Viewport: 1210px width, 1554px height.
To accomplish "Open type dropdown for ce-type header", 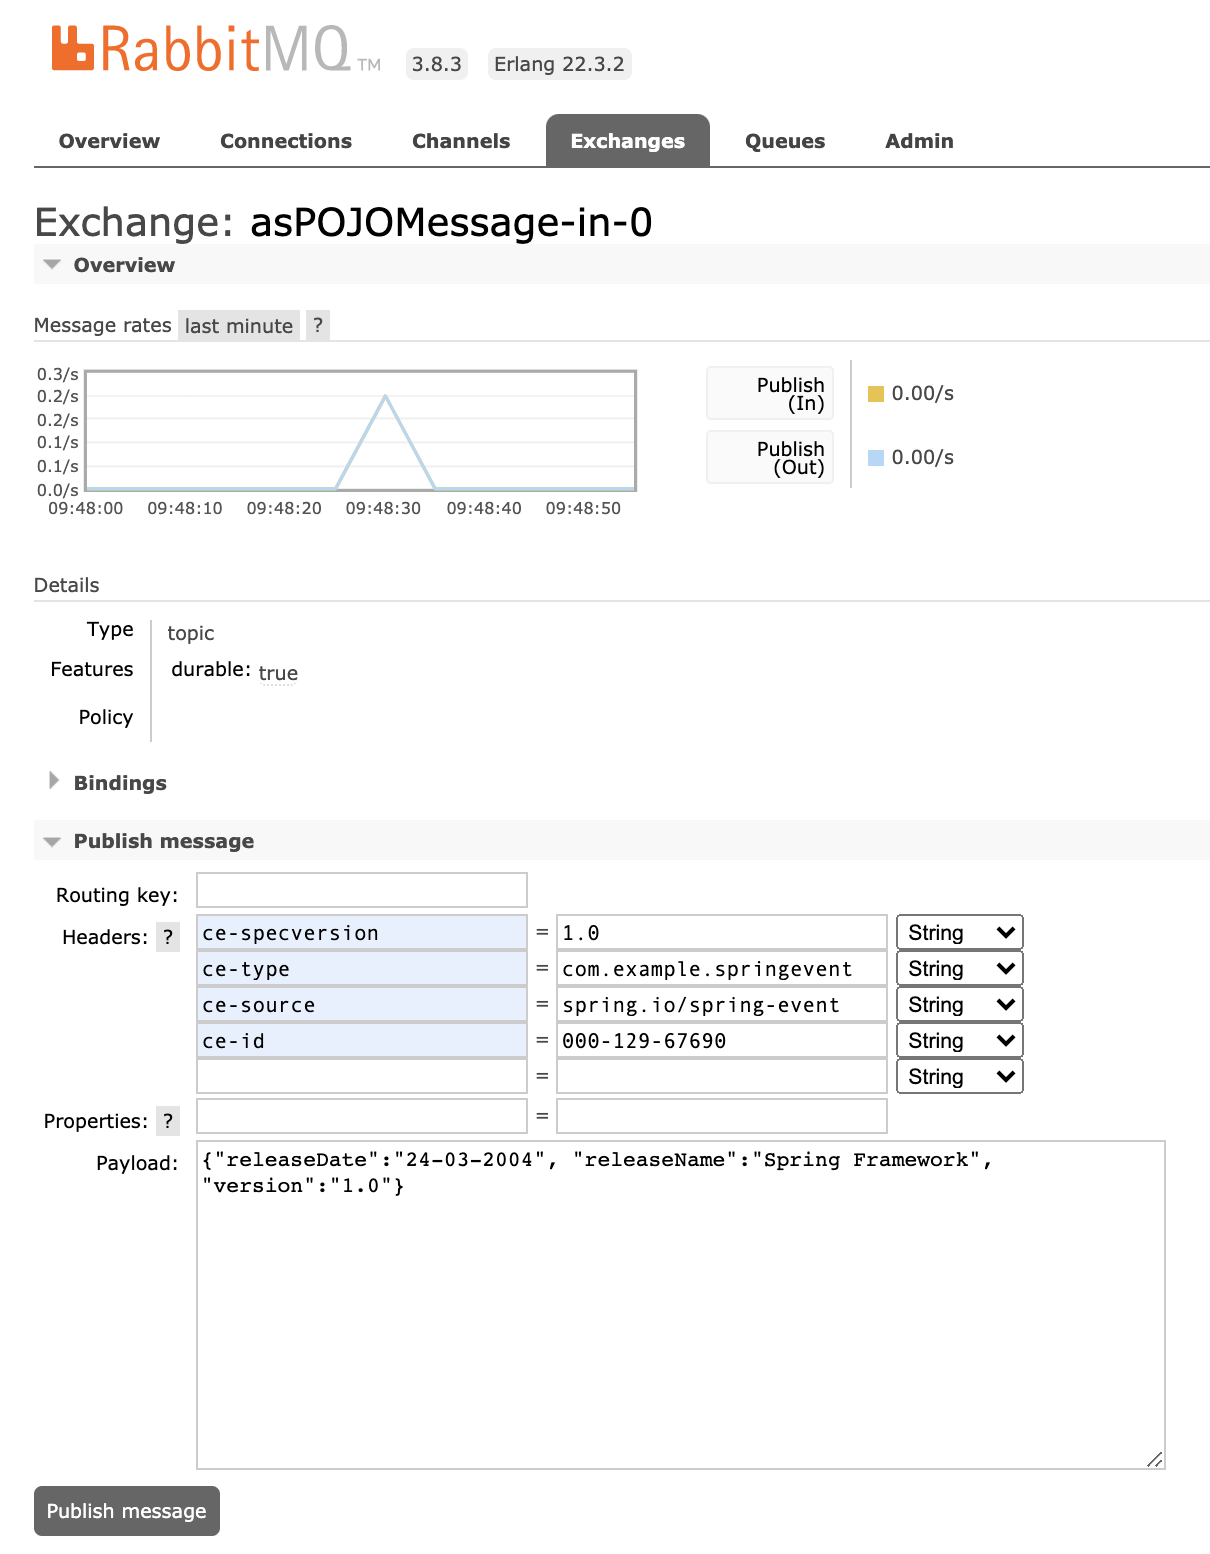I will 960,968.
